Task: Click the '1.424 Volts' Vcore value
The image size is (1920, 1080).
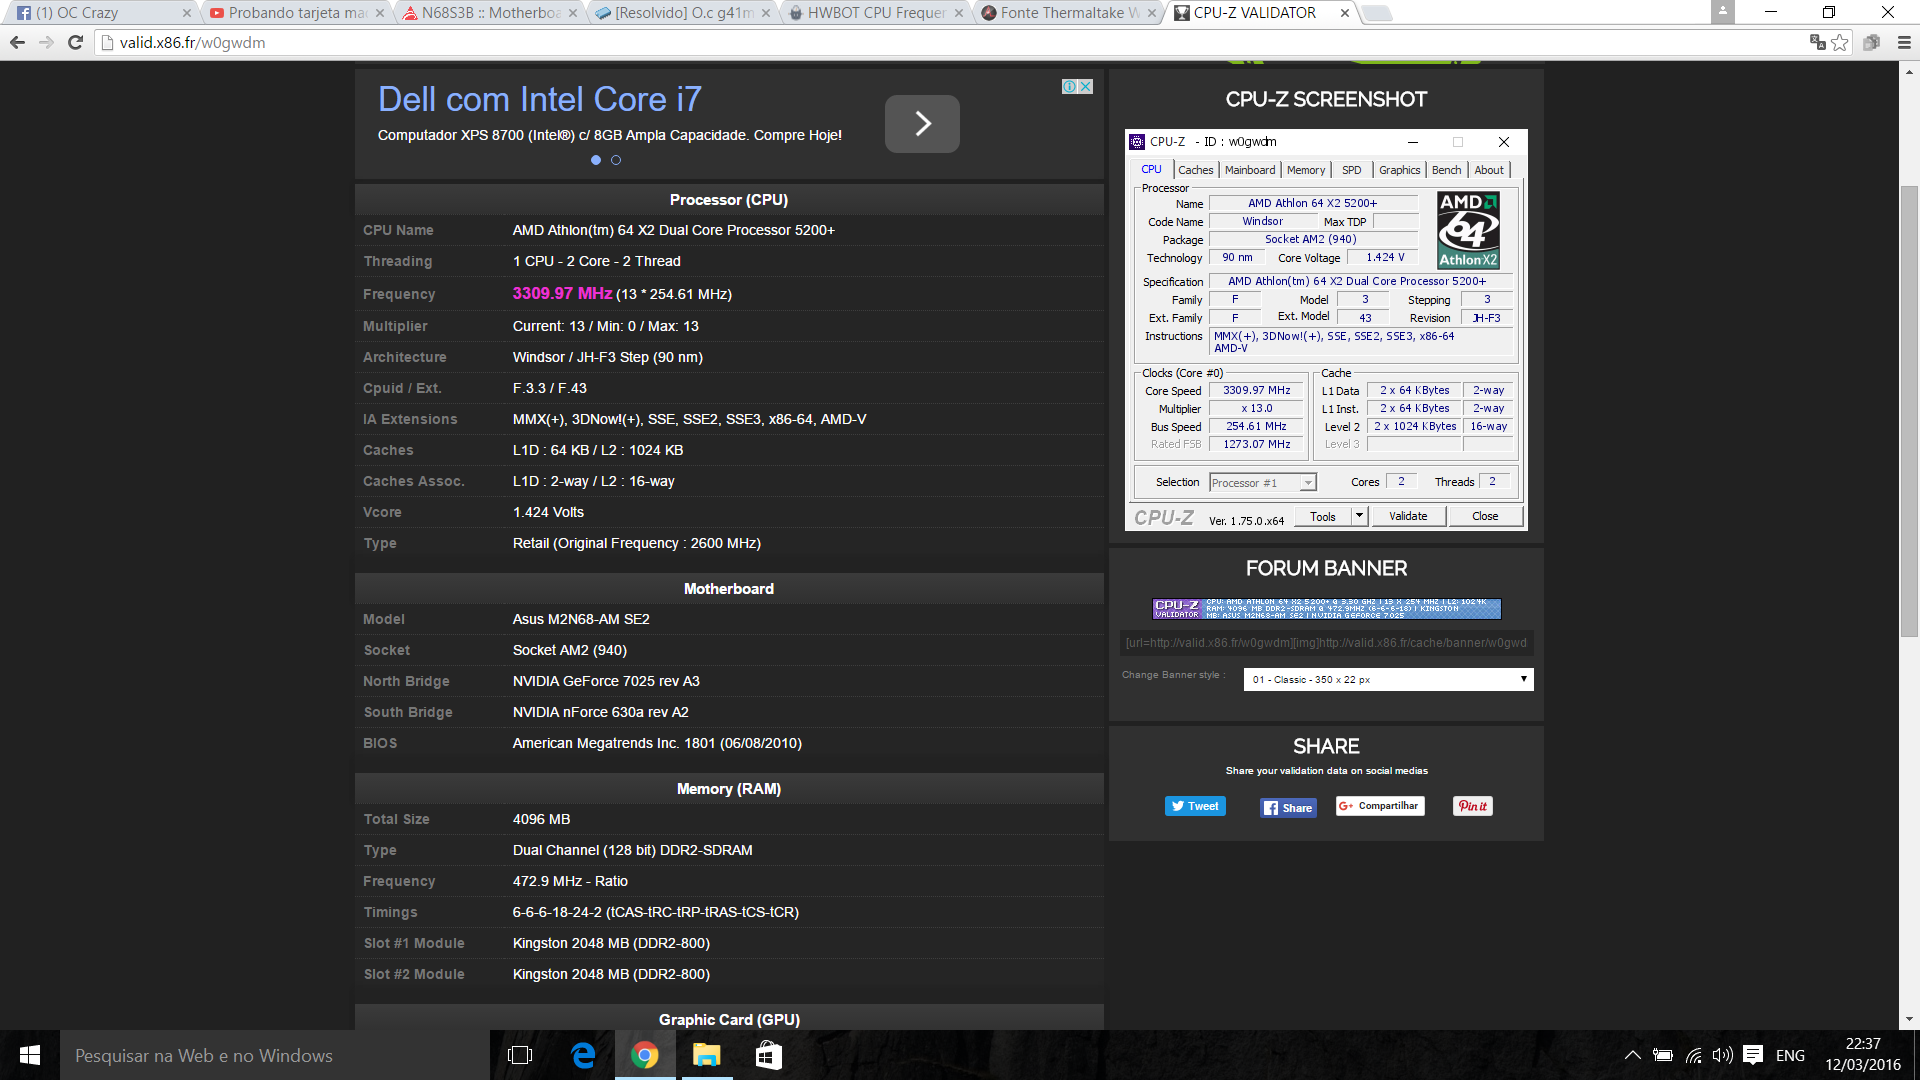Action: coord(548,512)
